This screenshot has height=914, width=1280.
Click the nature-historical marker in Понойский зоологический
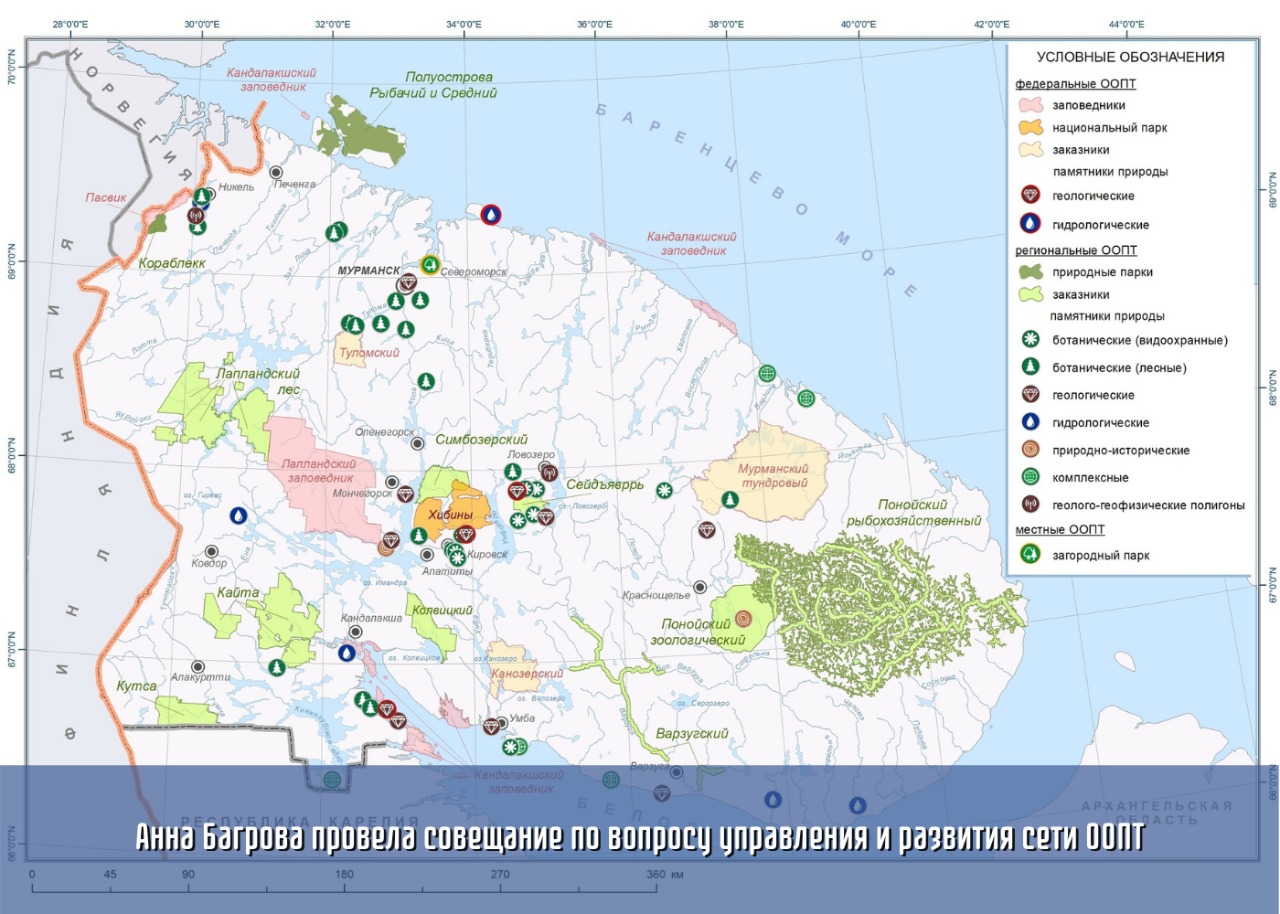743,619
